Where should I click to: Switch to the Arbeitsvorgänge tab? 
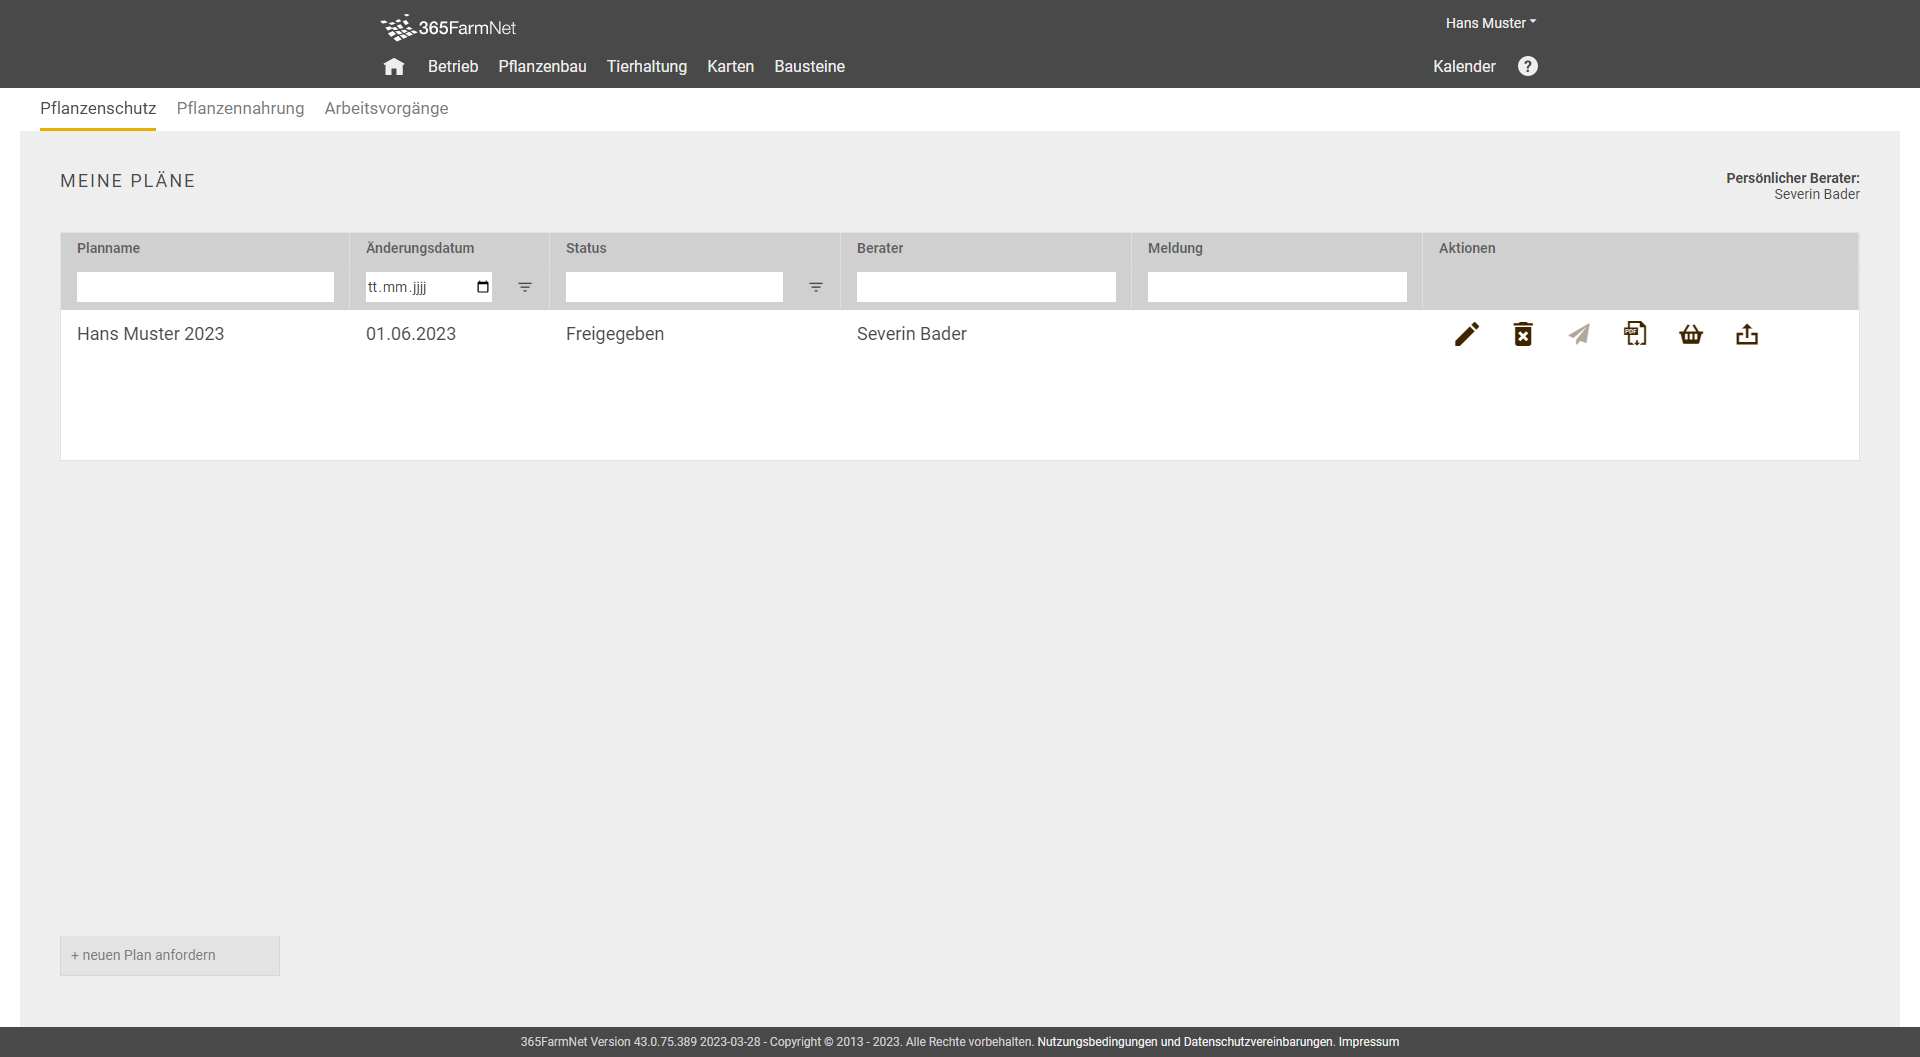pyautogui.click(x=386, y=108)
